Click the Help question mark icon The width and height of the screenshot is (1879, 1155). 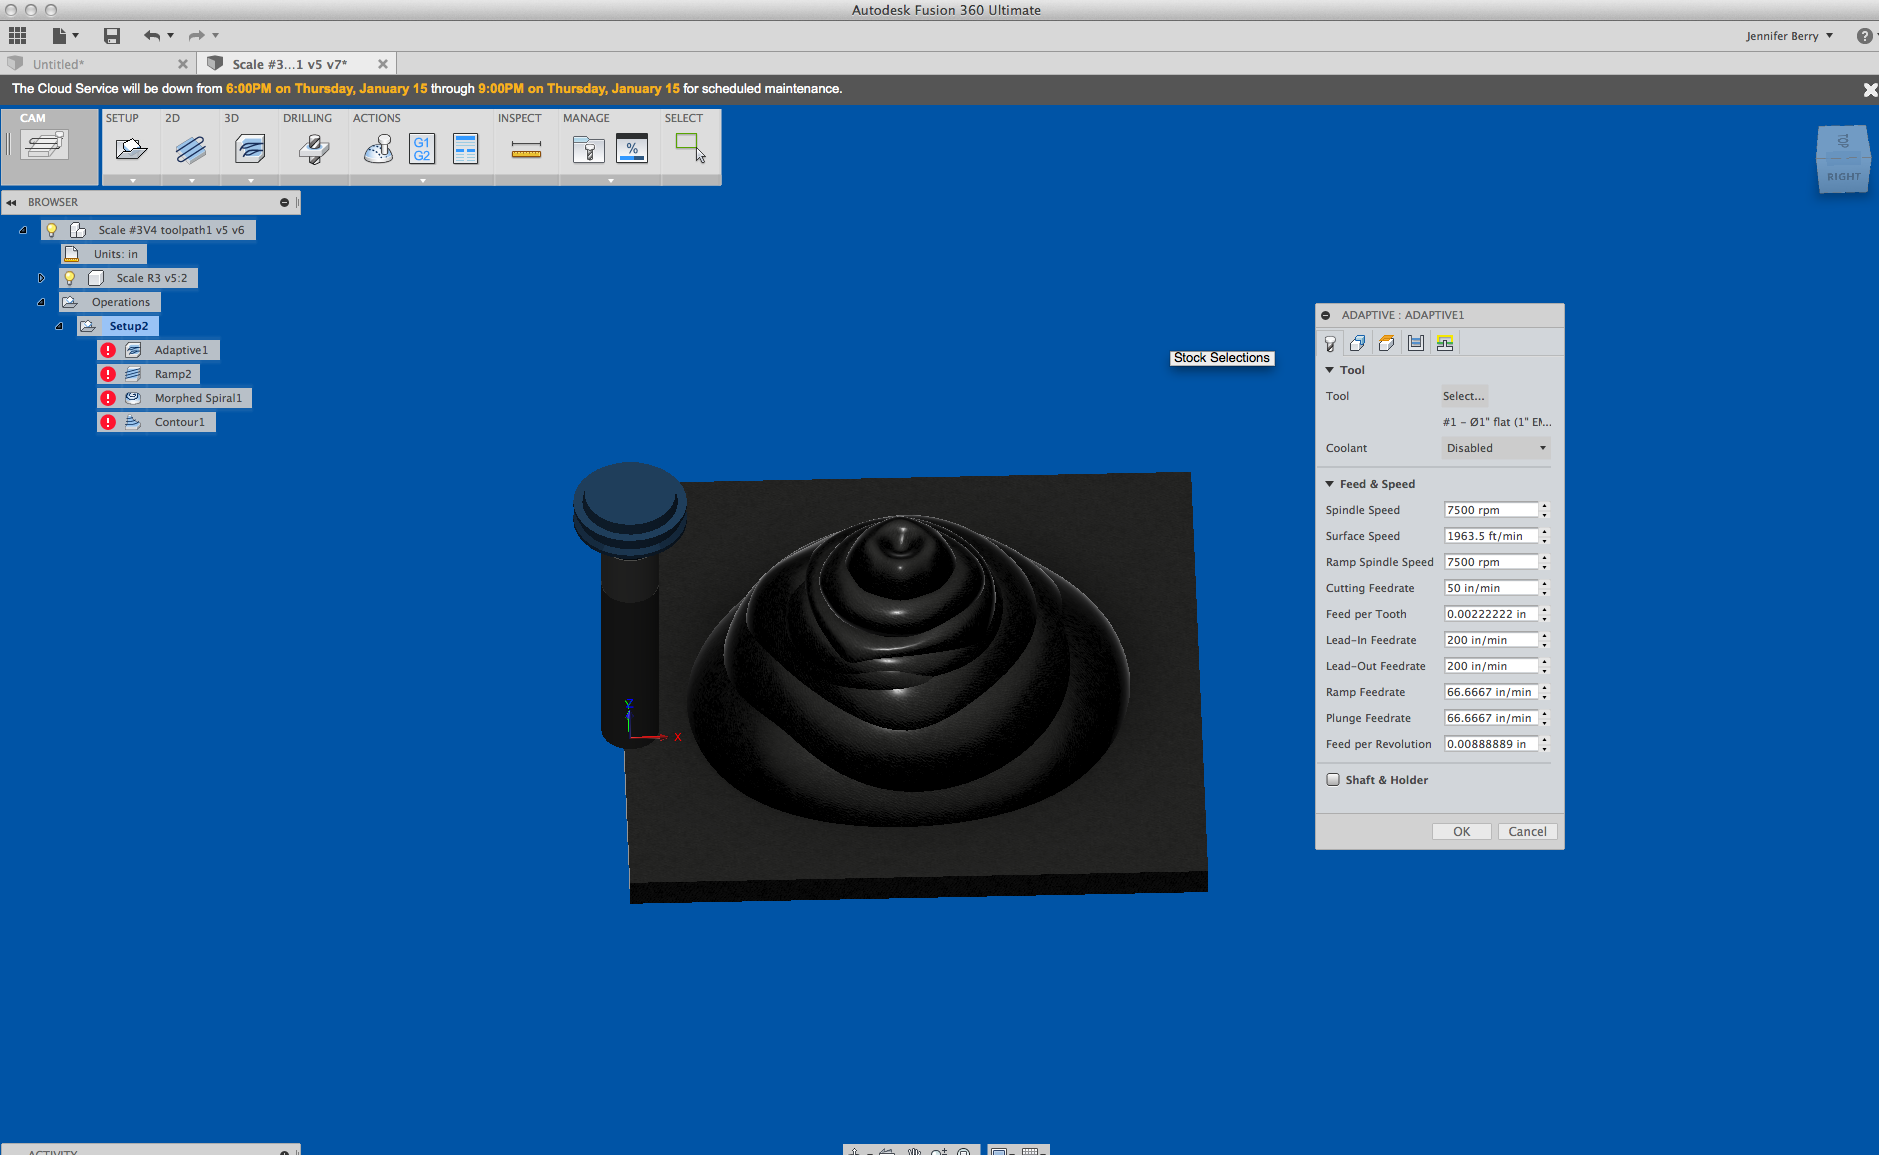1864,36
